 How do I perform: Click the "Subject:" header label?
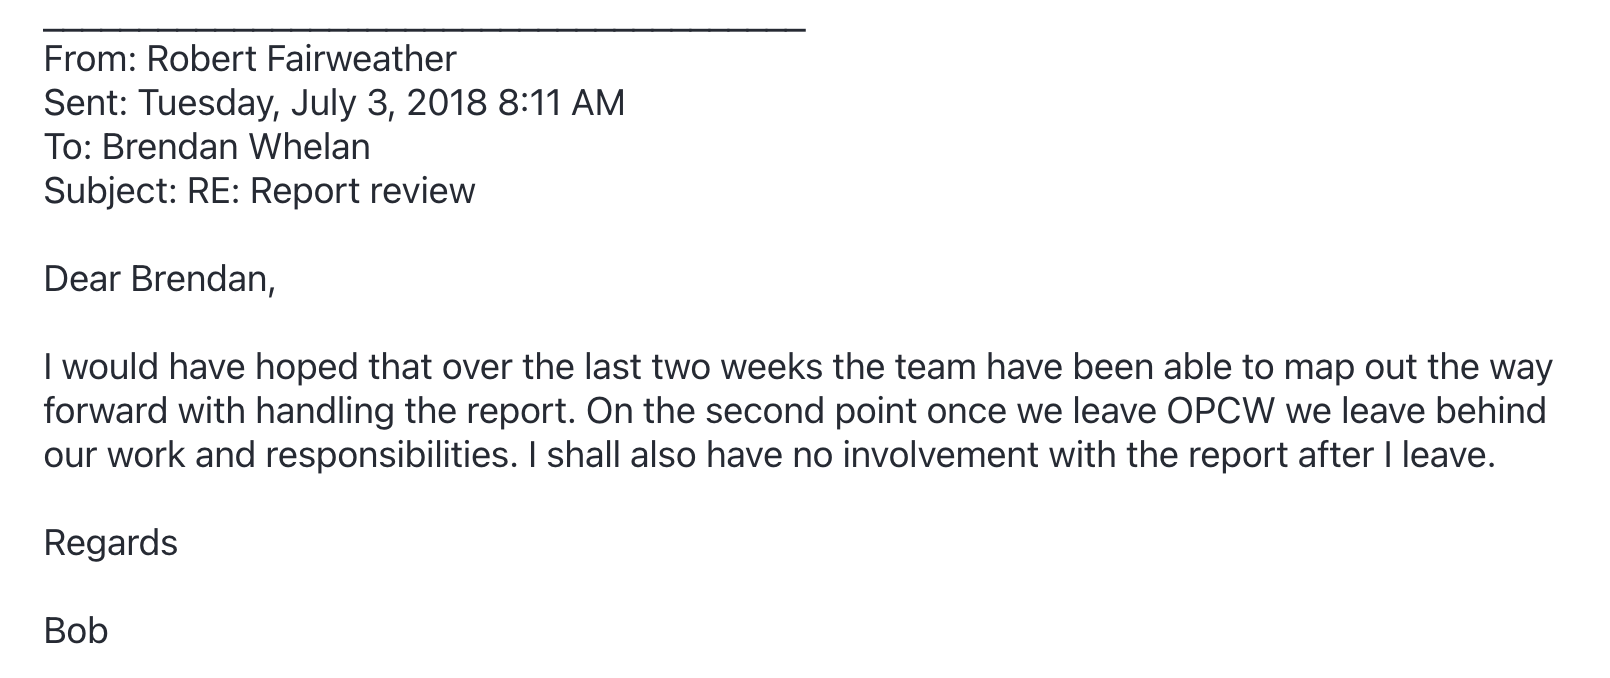(x=110, y=191)
